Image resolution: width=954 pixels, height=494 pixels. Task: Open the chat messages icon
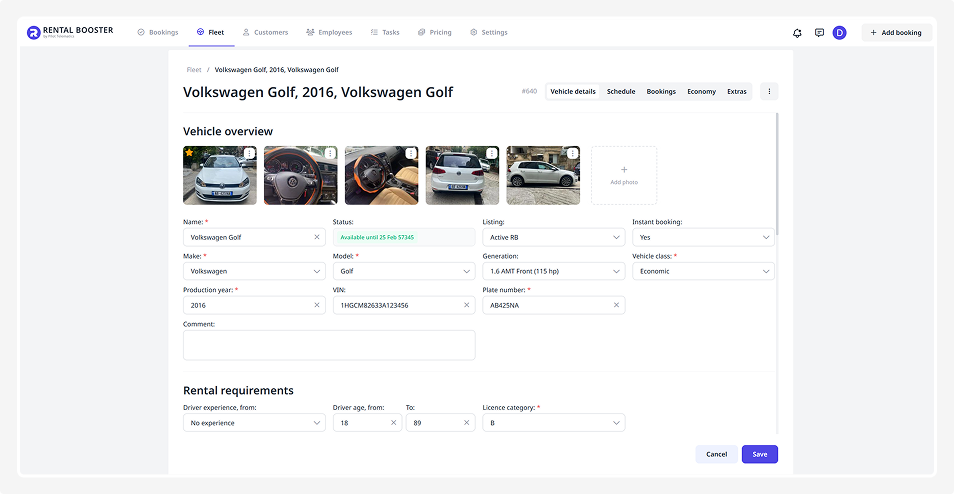tap(819, 33)
